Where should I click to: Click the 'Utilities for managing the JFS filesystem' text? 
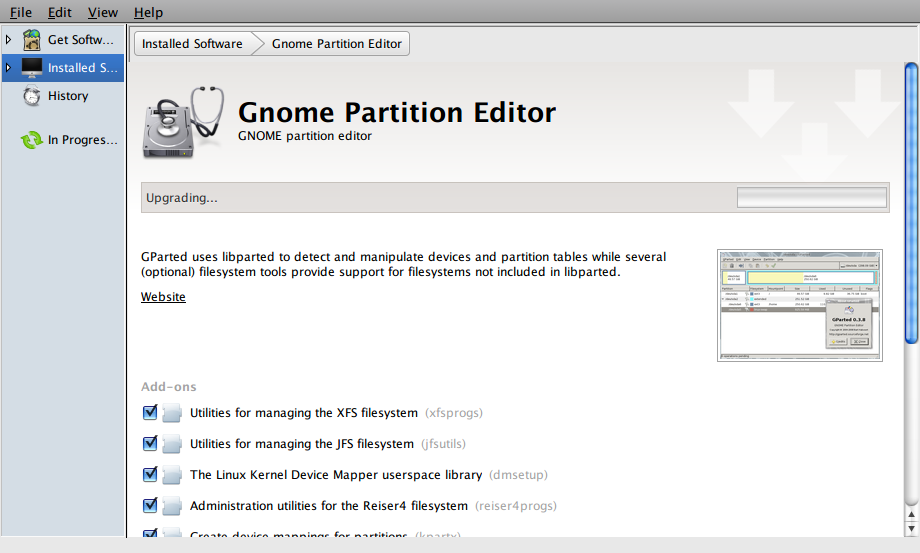tap(302, 444)
